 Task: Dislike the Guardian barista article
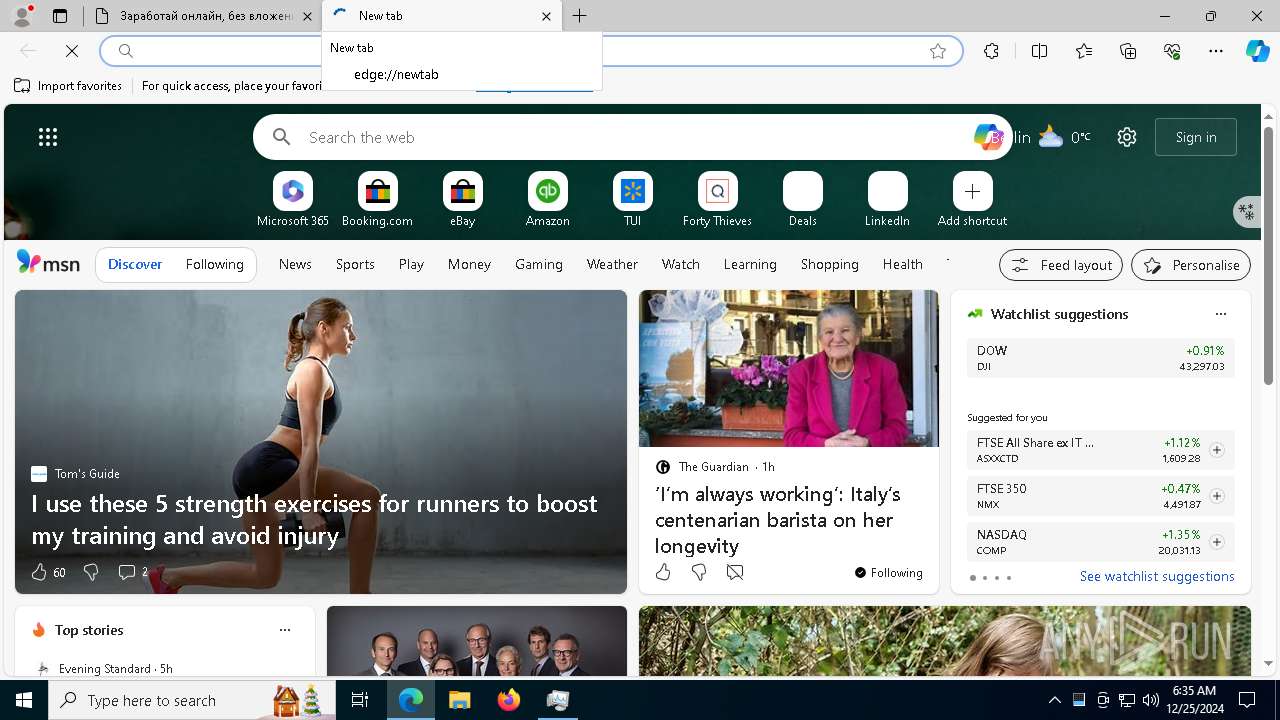tap(699, 572)
